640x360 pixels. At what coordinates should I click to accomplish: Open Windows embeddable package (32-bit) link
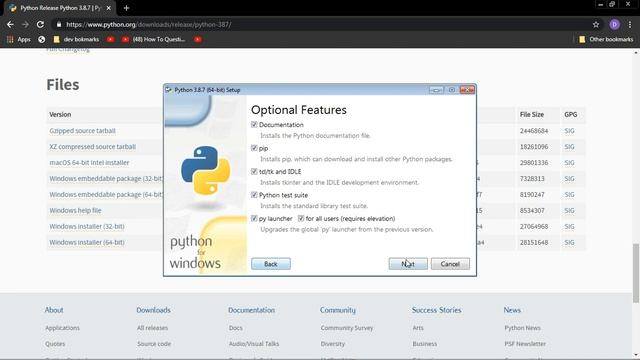click(106, 178)
